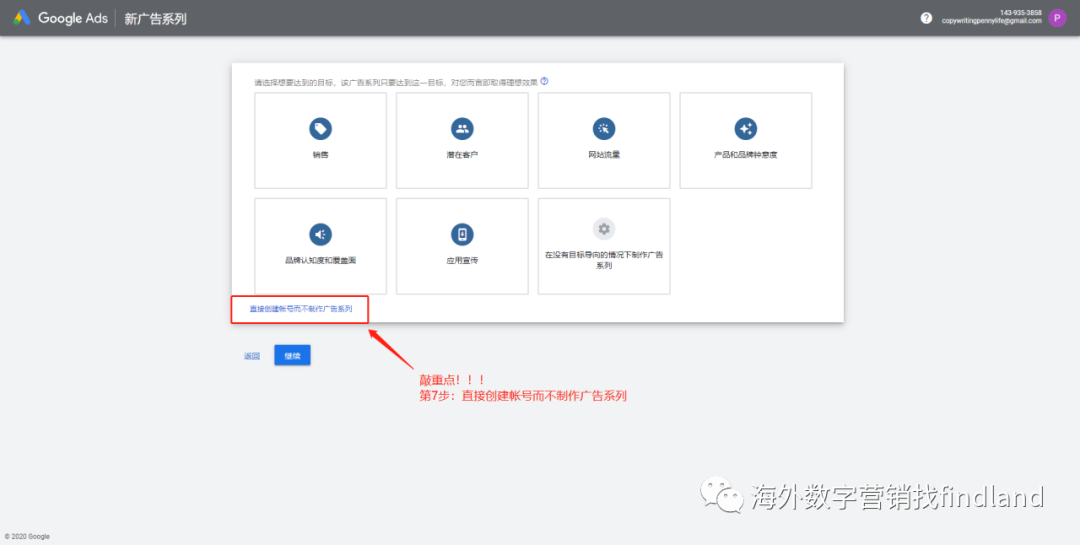Select the 潜在客户 goal card
The width and height of the screenshot is (1080, 545).
462,141
